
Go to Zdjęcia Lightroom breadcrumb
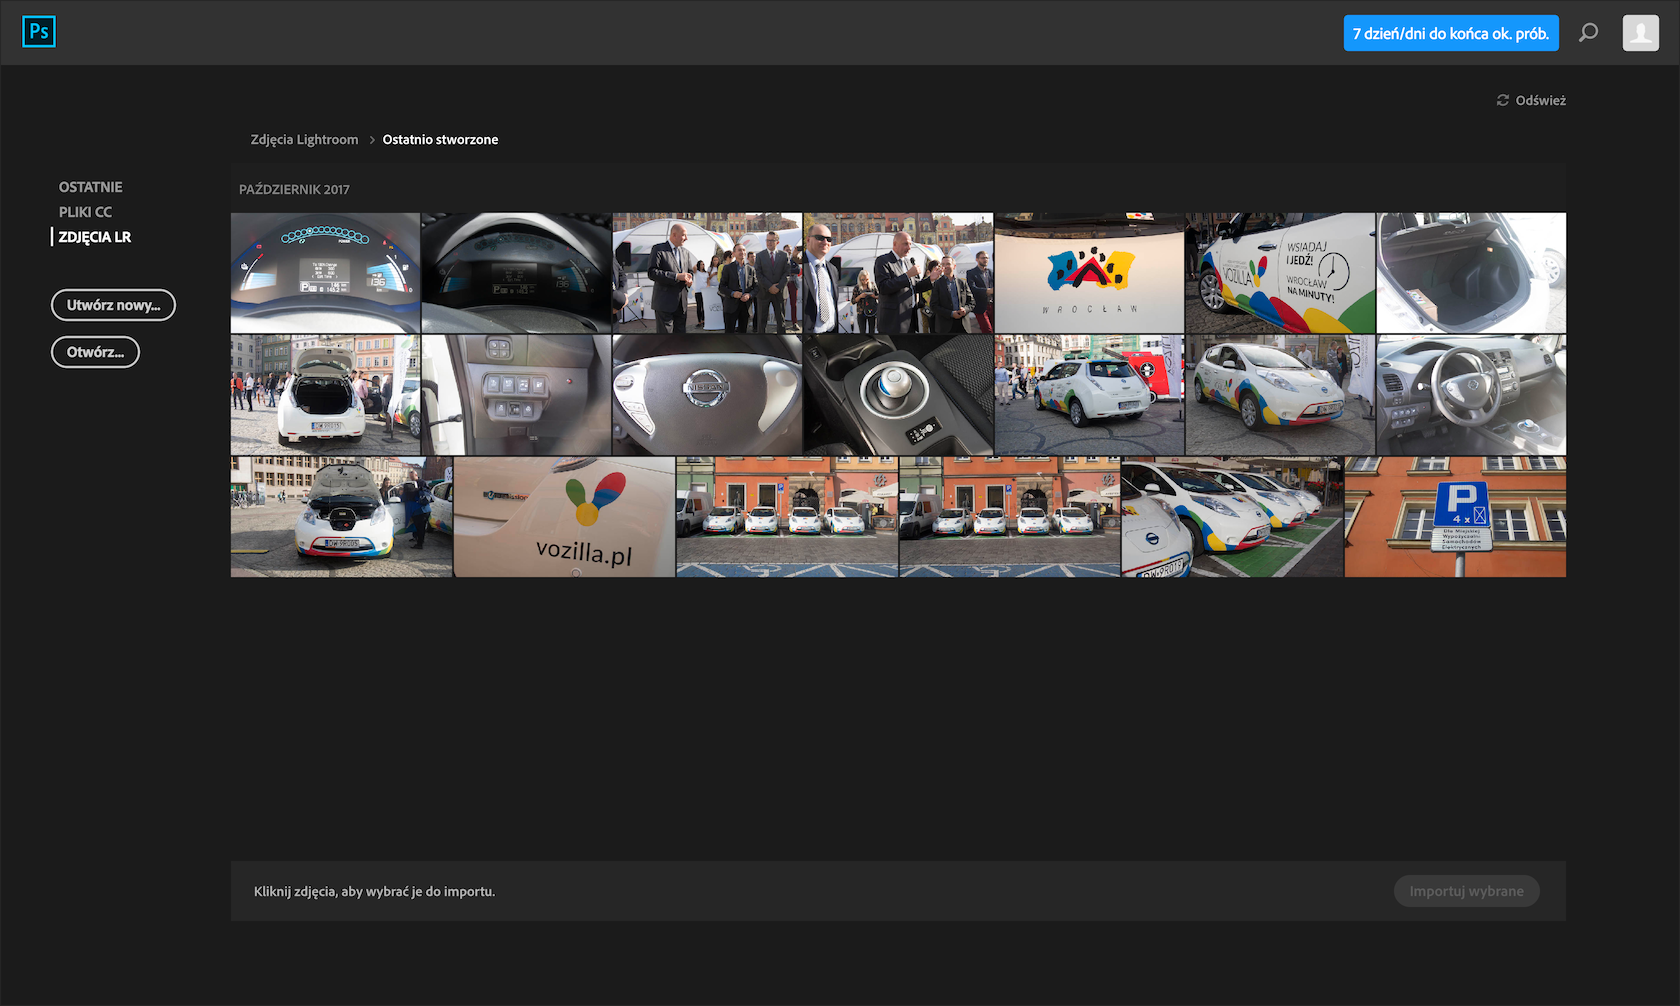(x=304, y=140)
